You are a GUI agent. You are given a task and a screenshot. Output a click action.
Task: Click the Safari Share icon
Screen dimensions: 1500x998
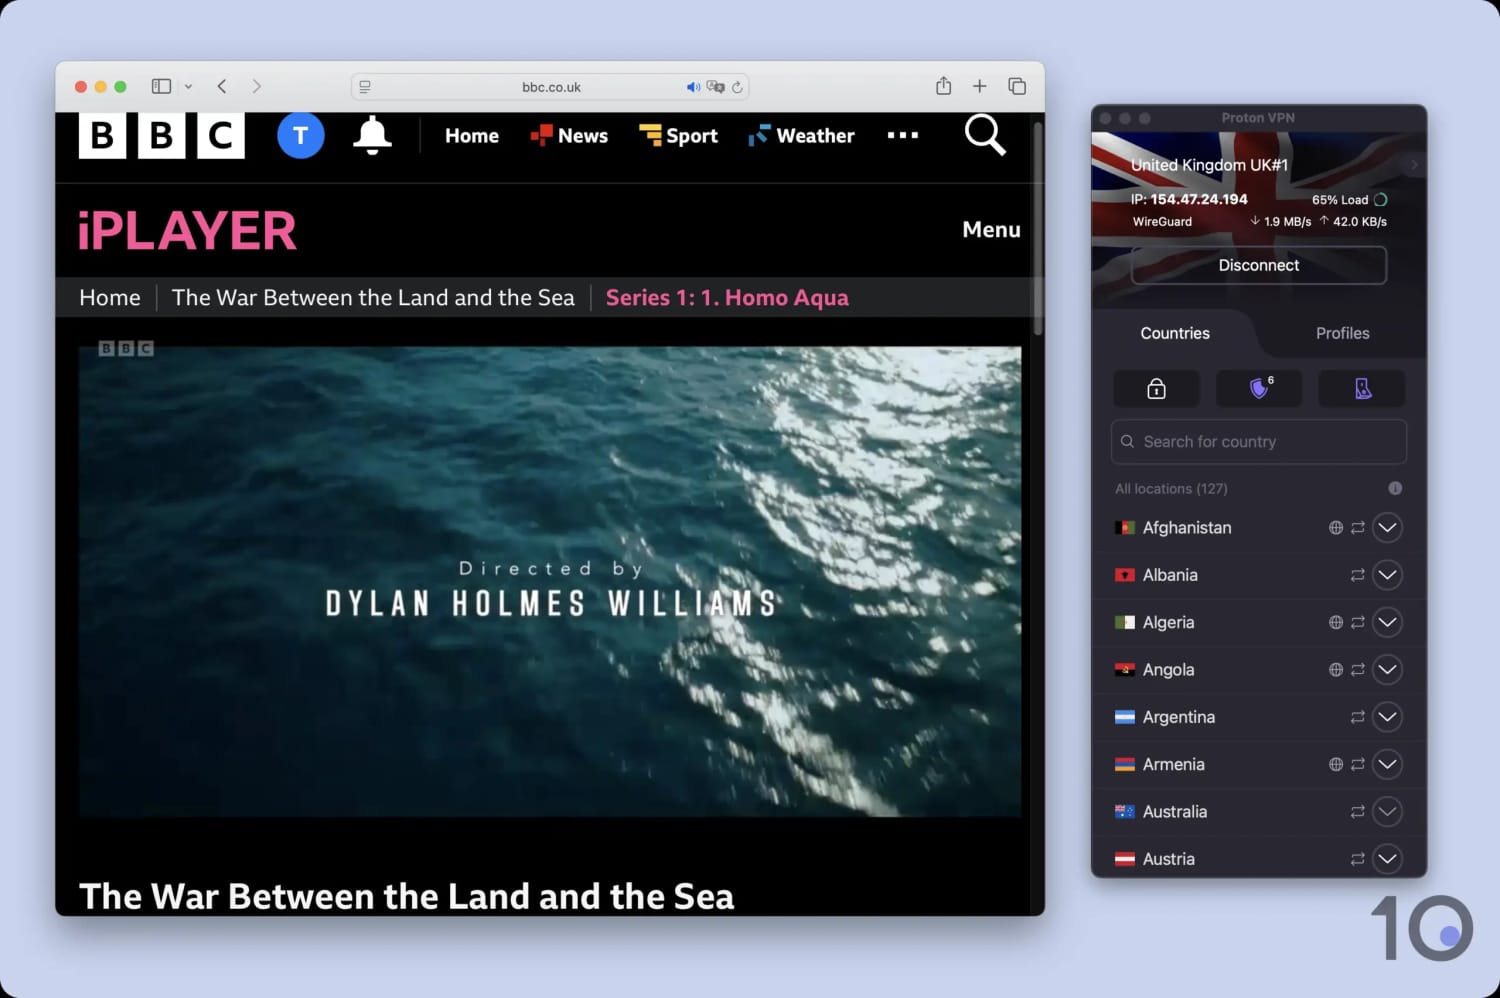click(x=943, y=86)
